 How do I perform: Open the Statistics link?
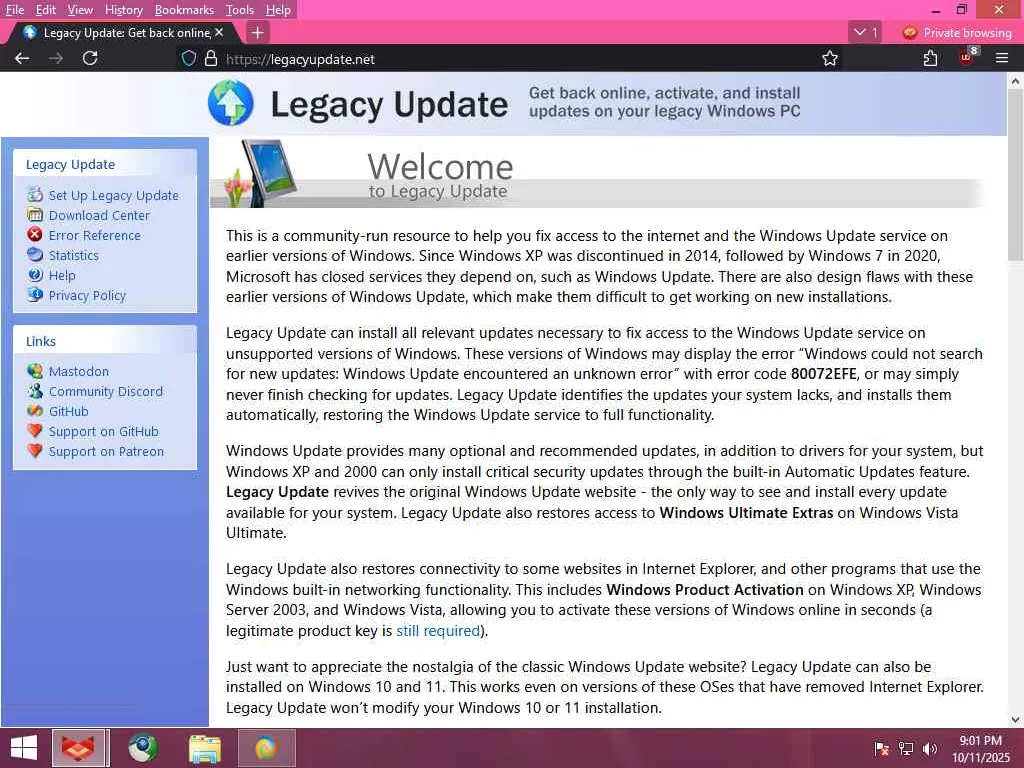tap(74, 255)
